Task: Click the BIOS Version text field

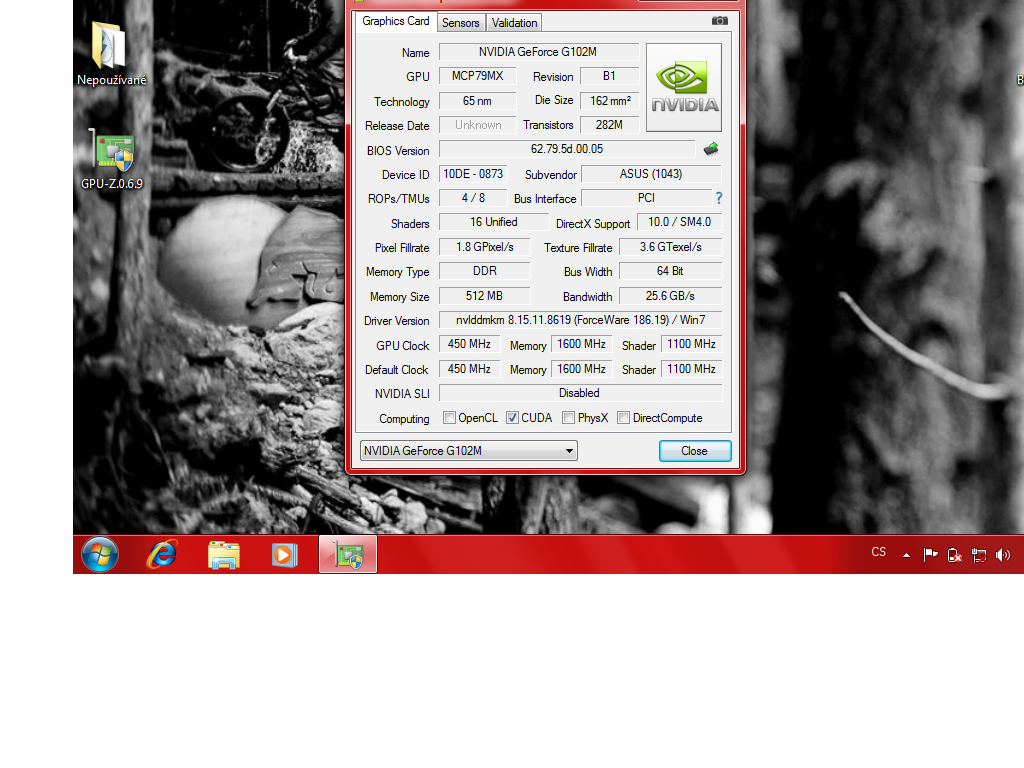Action: point(566,149)
